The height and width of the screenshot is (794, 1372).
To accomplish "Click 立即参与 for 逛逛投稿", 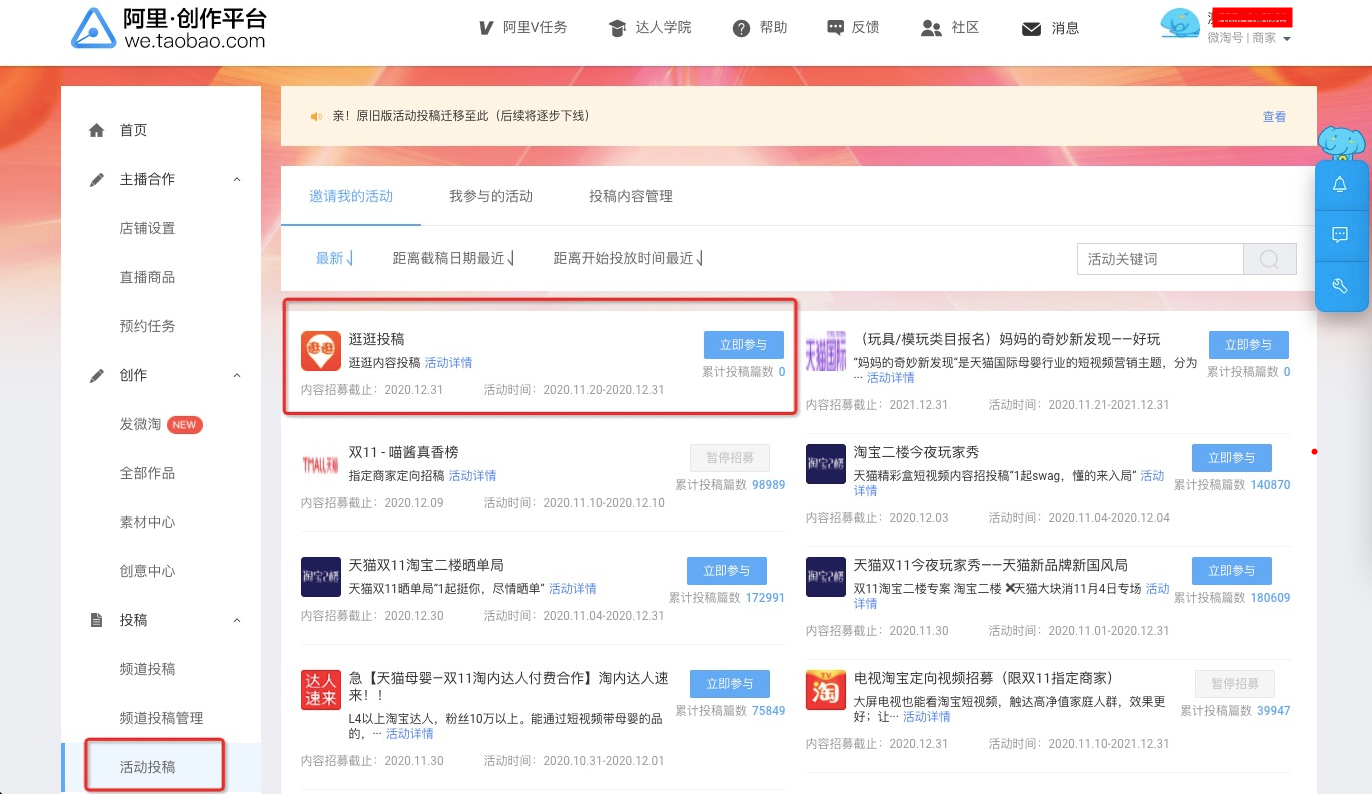I will click(x=744, y=344).
